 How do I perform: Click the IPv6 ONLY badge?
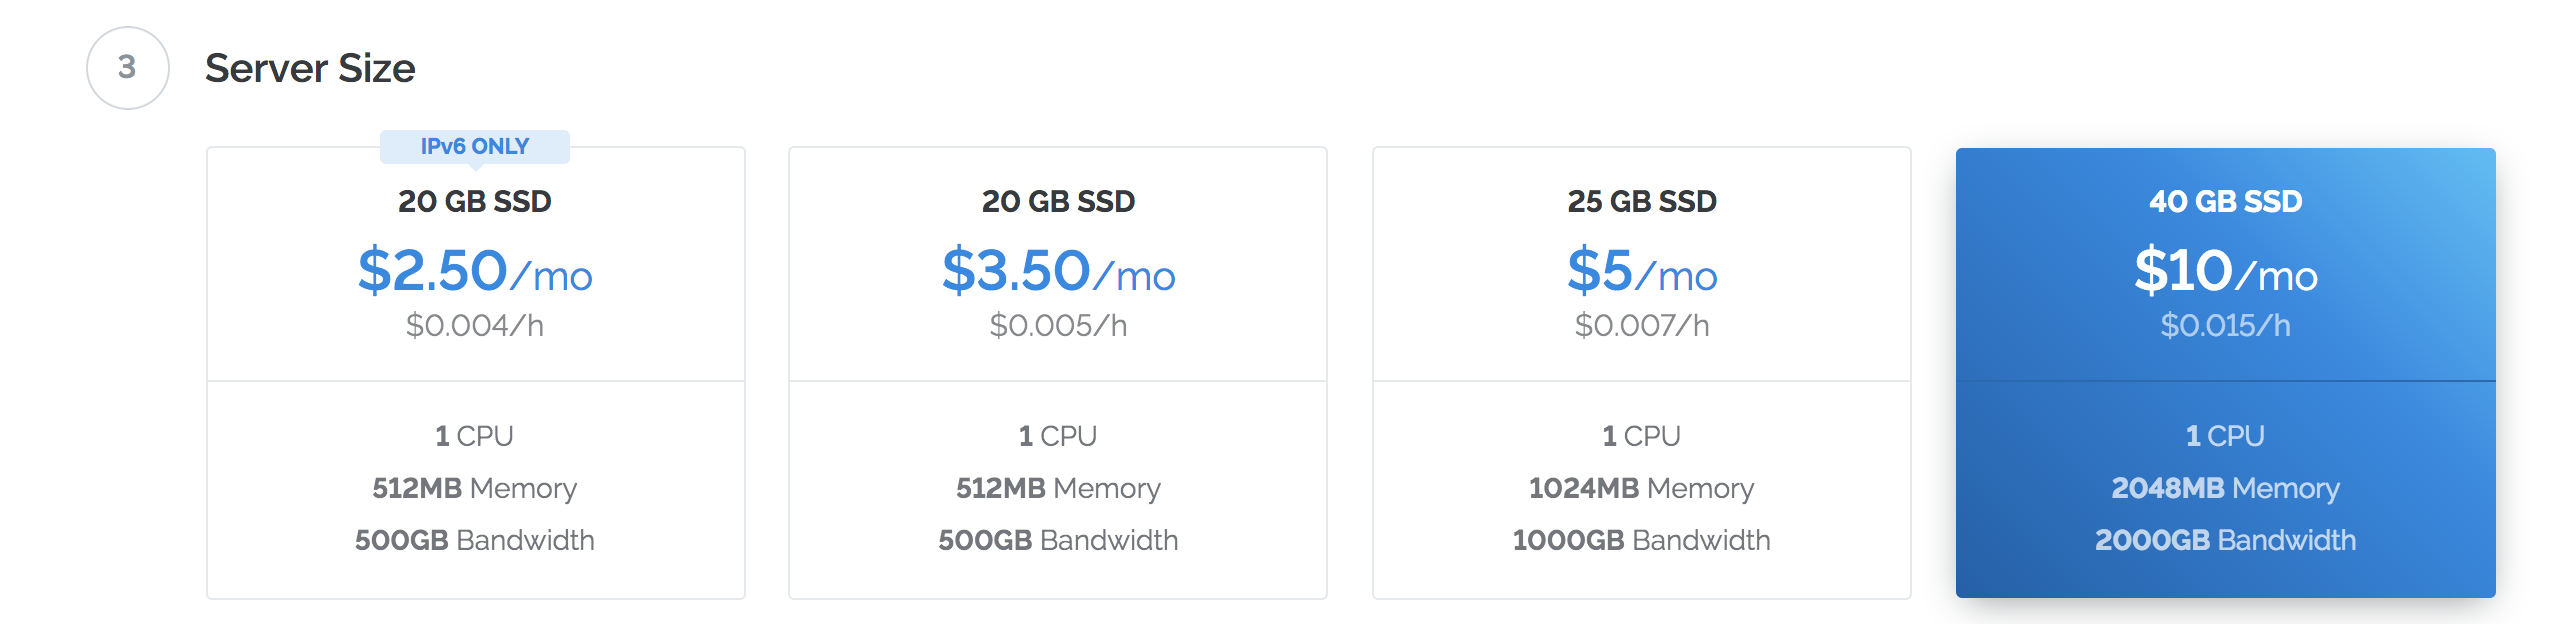click(x=475, y=146)
